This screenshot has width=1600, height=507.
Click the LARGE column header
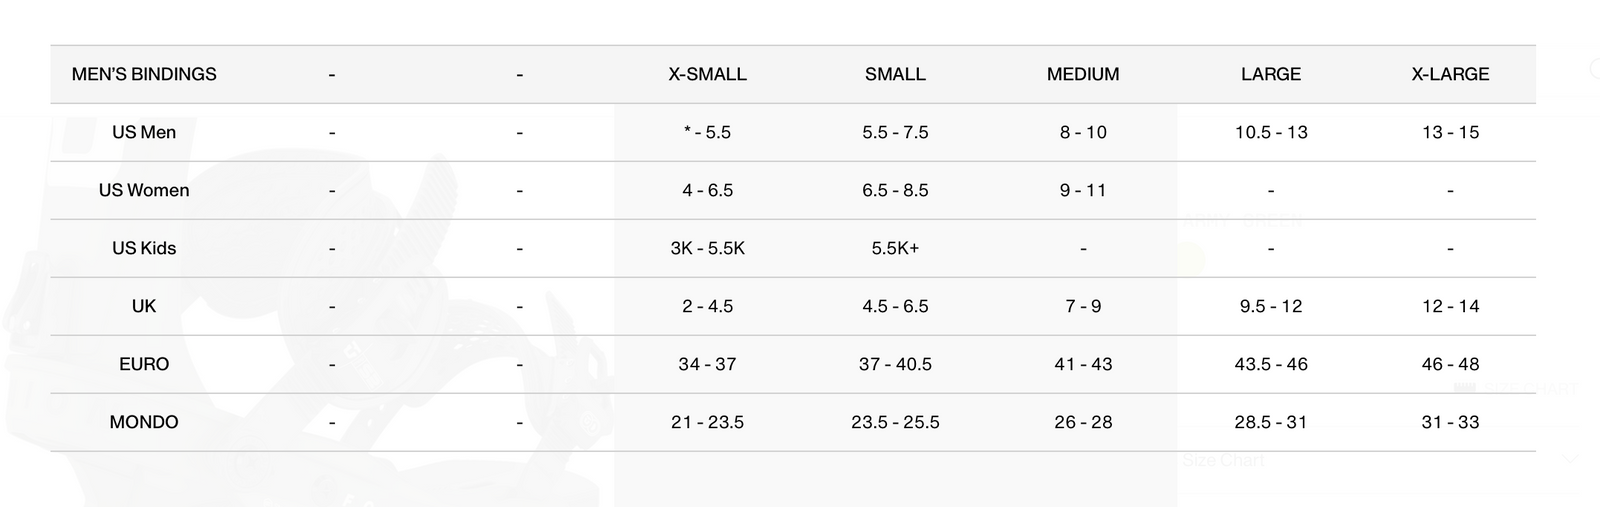point(1271,74)
